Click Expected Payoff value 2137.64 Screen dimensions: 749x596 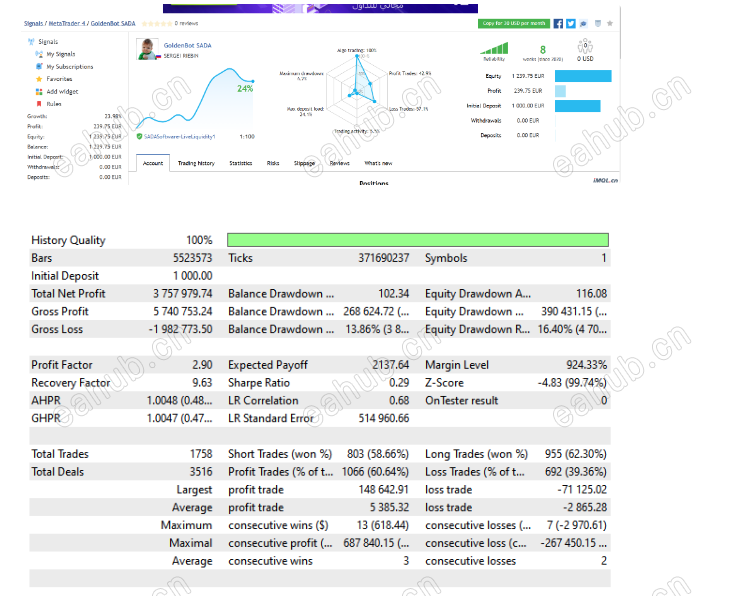point(391,365)
